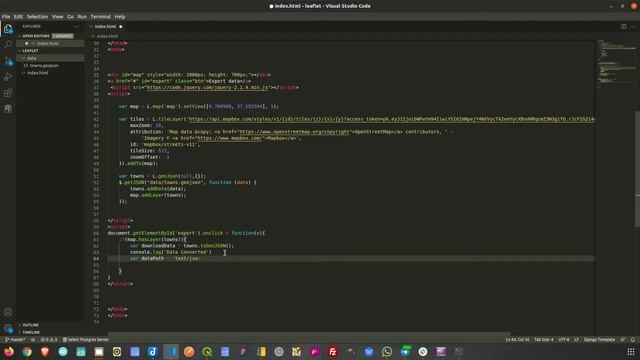
Task: Open the Explorer view in activity bar
Action: click(x=8, y=29)
